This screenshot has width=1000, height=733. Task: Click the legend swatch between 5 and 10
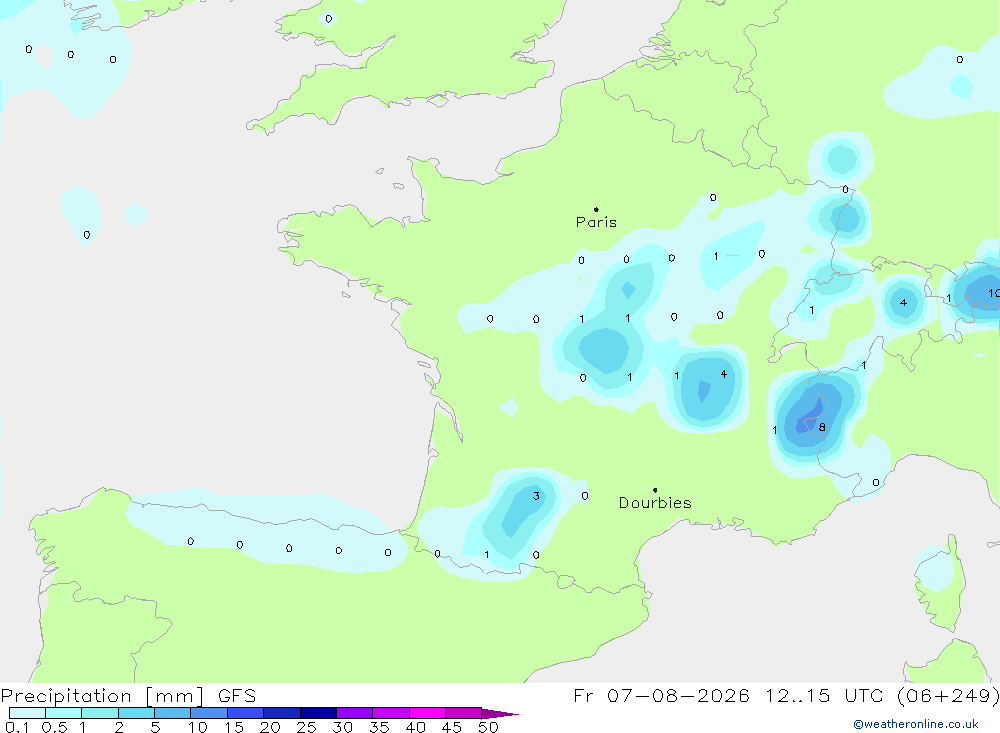point(172,713)
